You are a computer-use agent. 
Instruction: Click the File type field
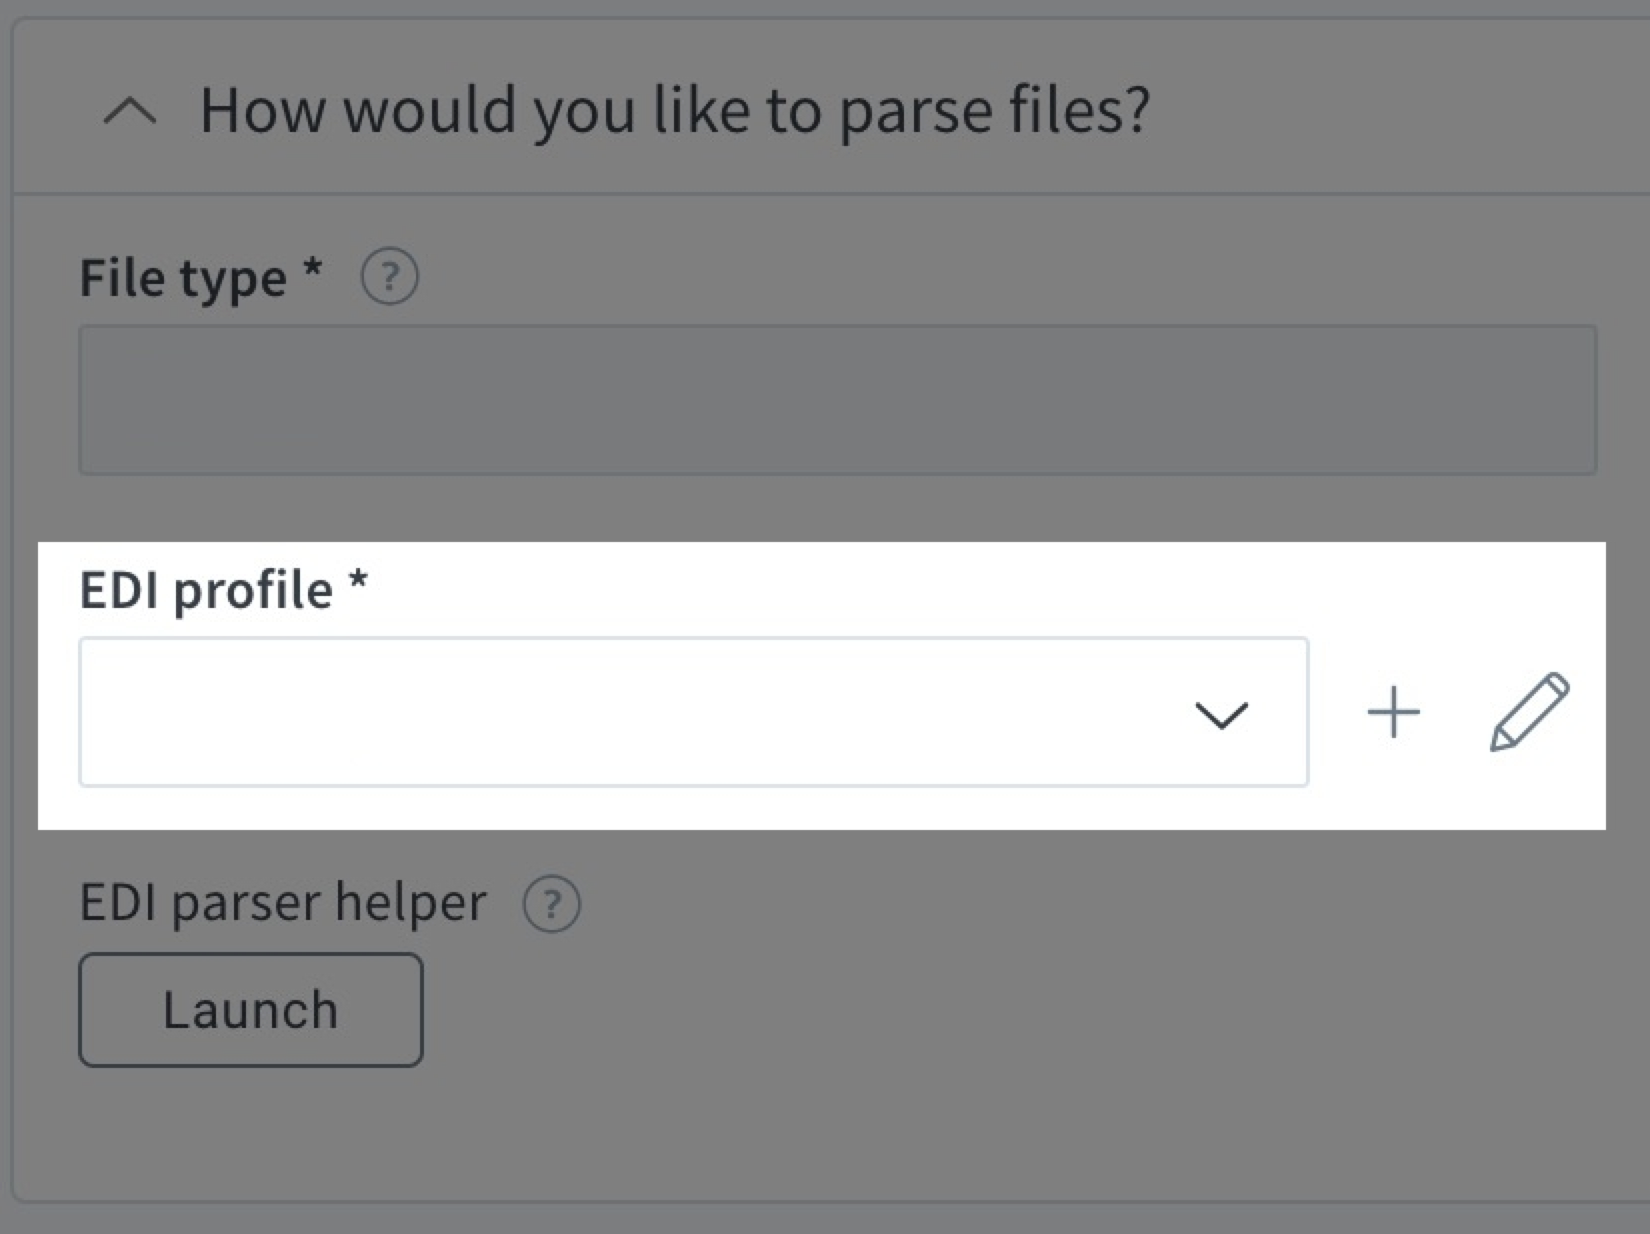tap(838, 399)
